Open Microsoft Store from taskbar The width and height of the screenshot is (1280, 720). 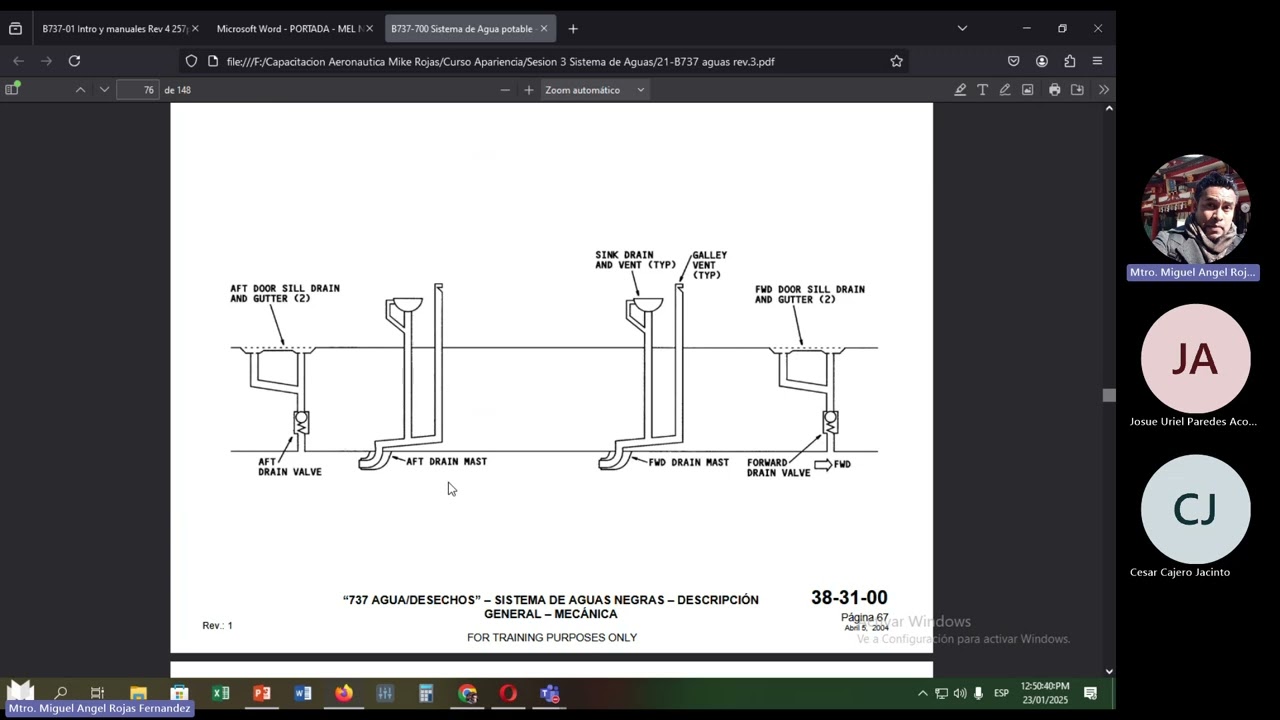coord(179,693)
